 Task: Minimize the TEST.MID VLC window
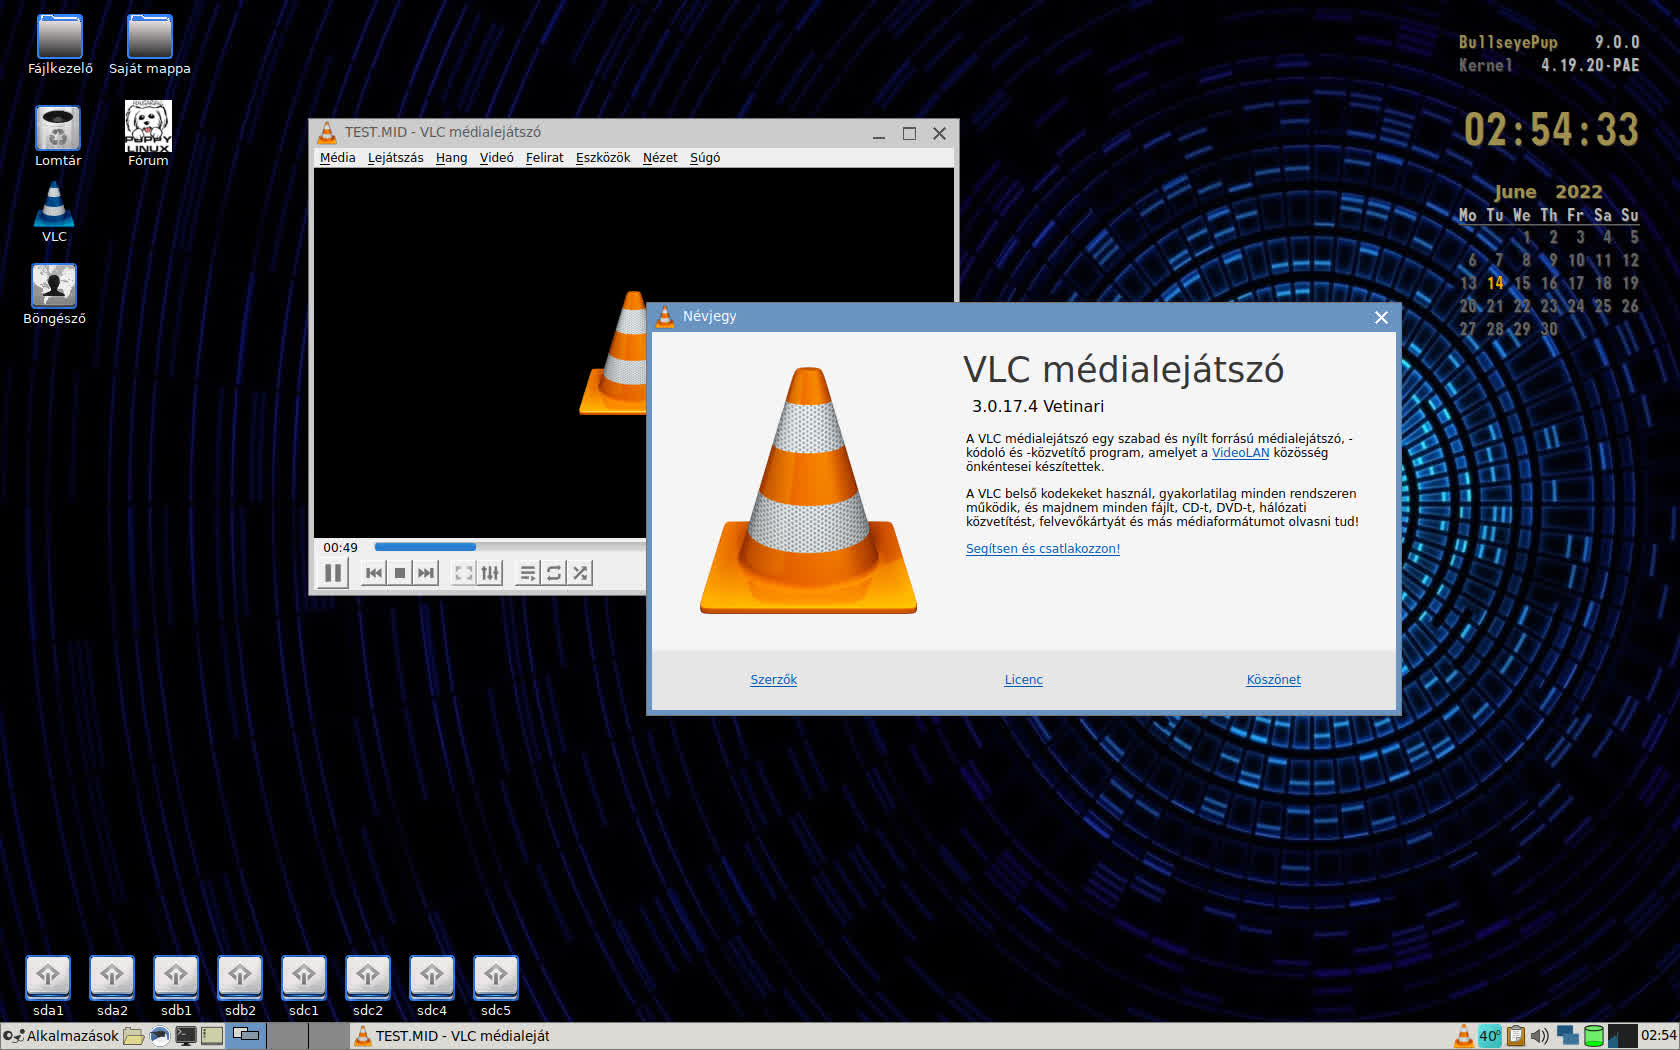pos(878,133)
